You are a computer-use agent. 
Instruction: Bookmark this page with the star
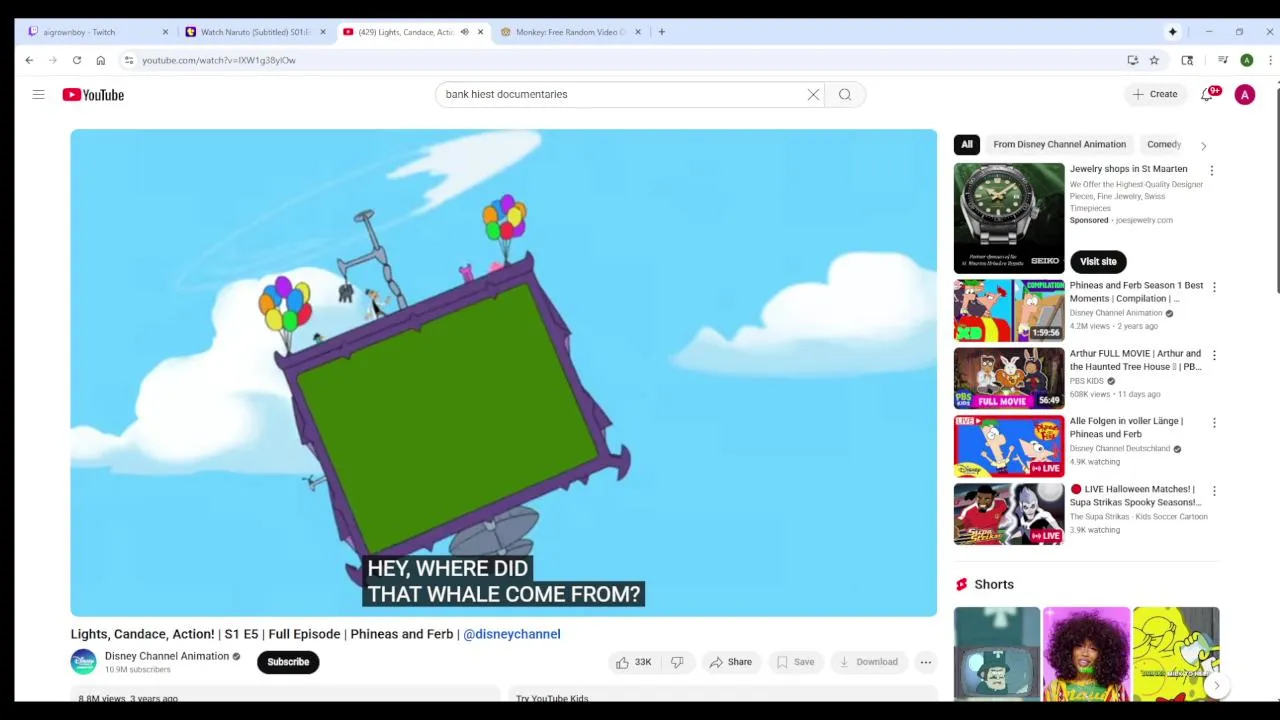[x=1154, y=60]
